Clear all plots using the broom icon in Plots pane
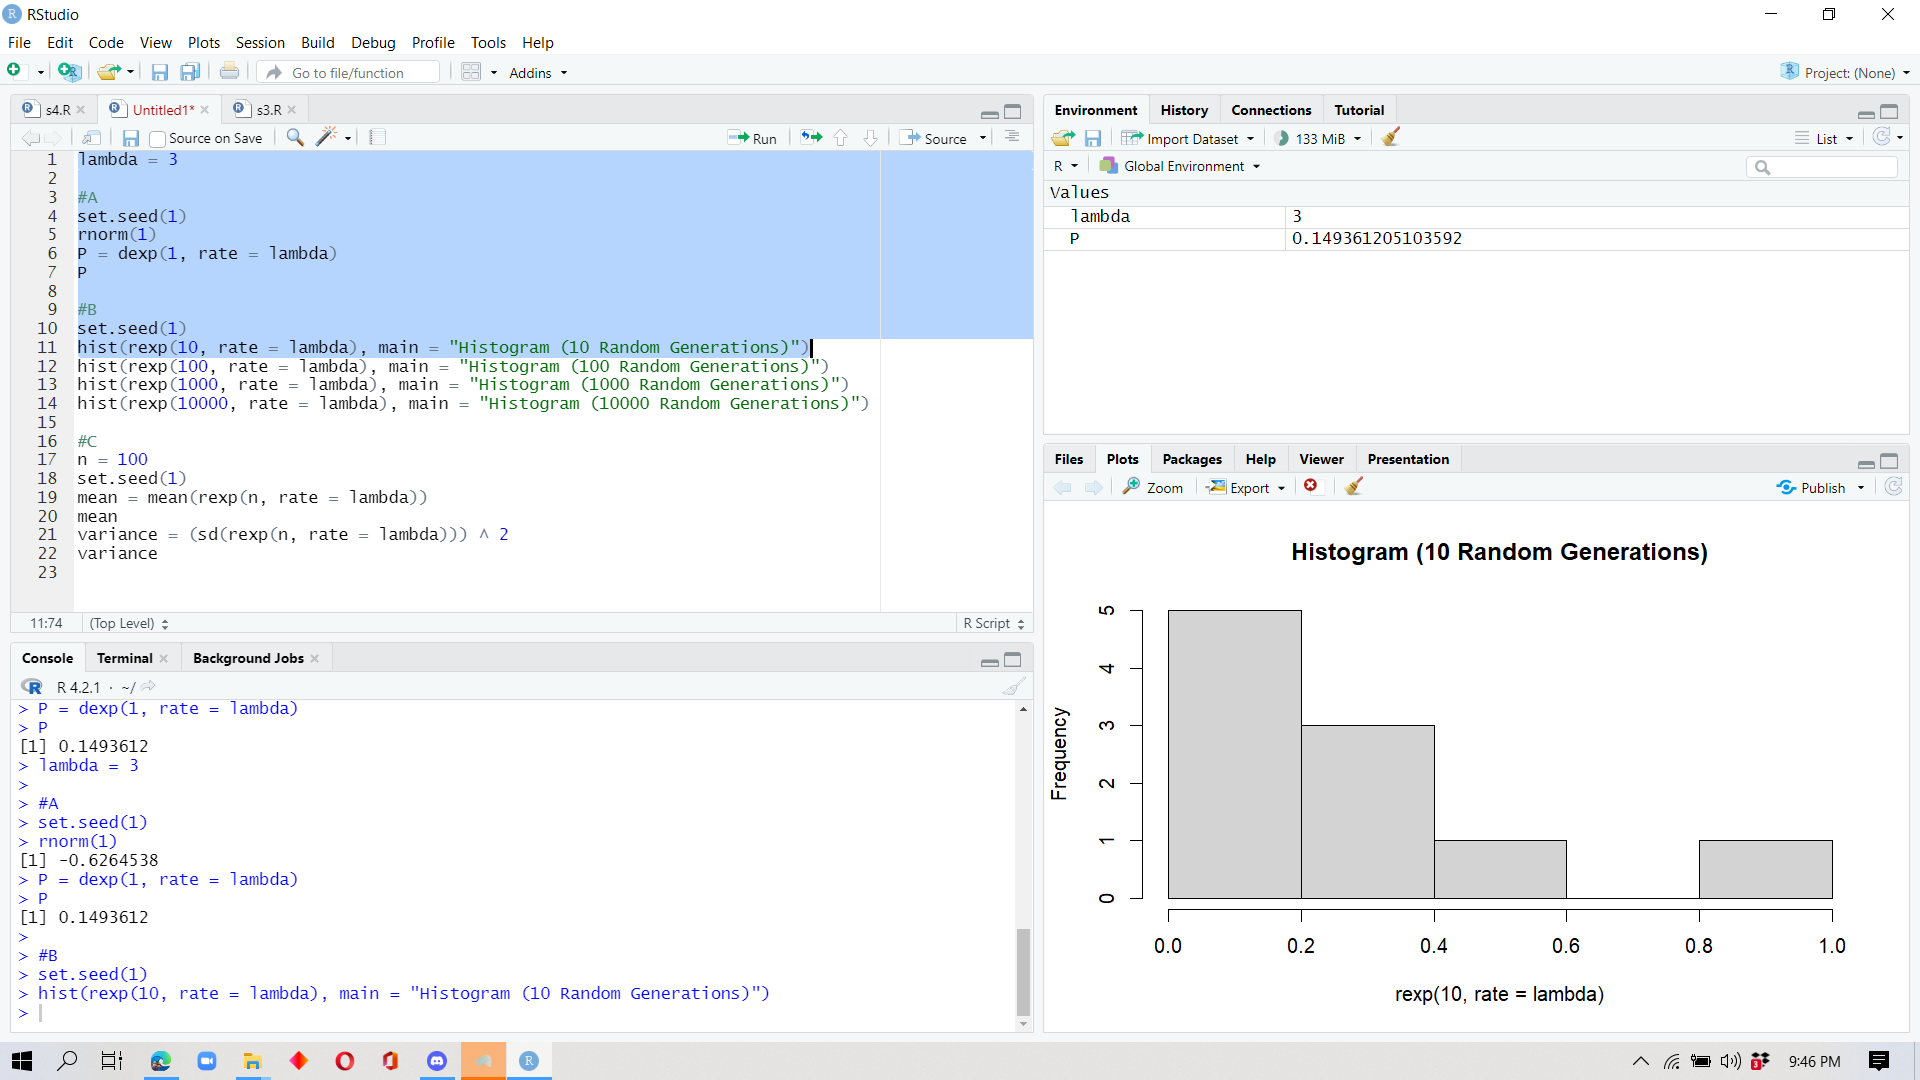The image size is (1920, 1080). click(1353, 487)
